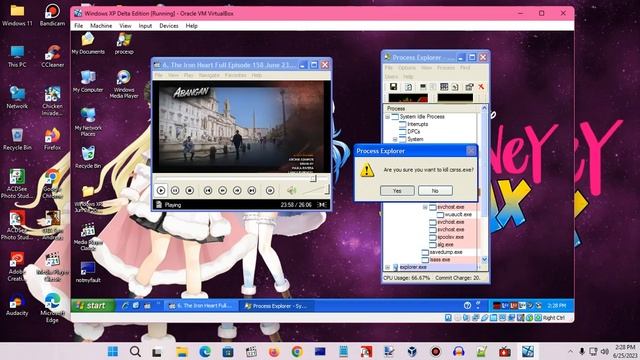Image resolution: width=640 pixels, height=360 pixels.
Task: Select the alg.exe process
Action: tap(442, 244)
